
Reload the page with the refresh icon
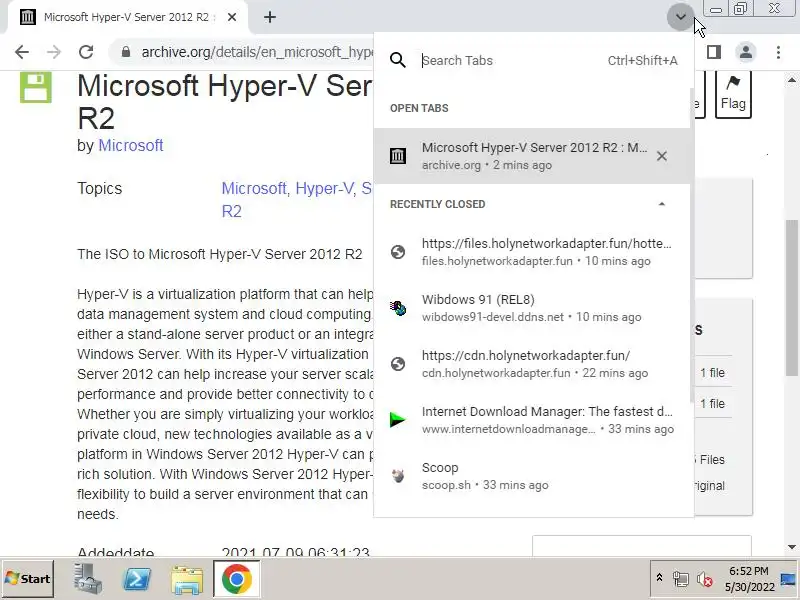coord(86,52)
